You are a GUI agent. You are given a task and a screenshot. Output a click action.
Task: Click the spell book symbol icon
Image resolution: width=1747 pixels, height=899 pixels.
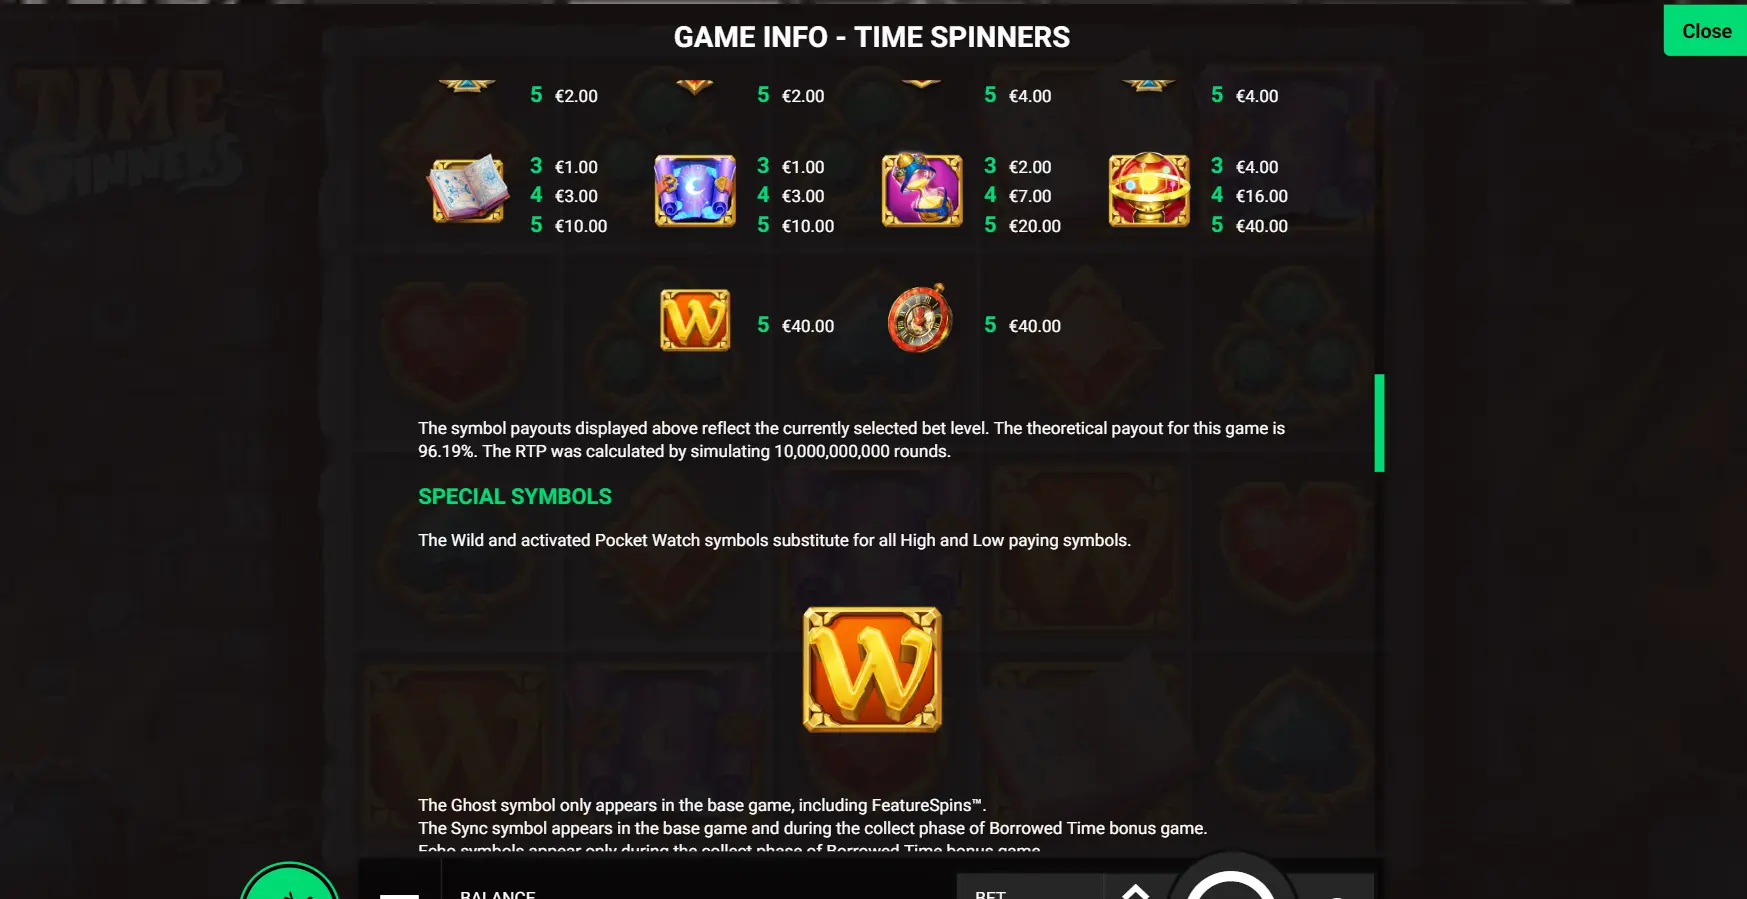468,188
